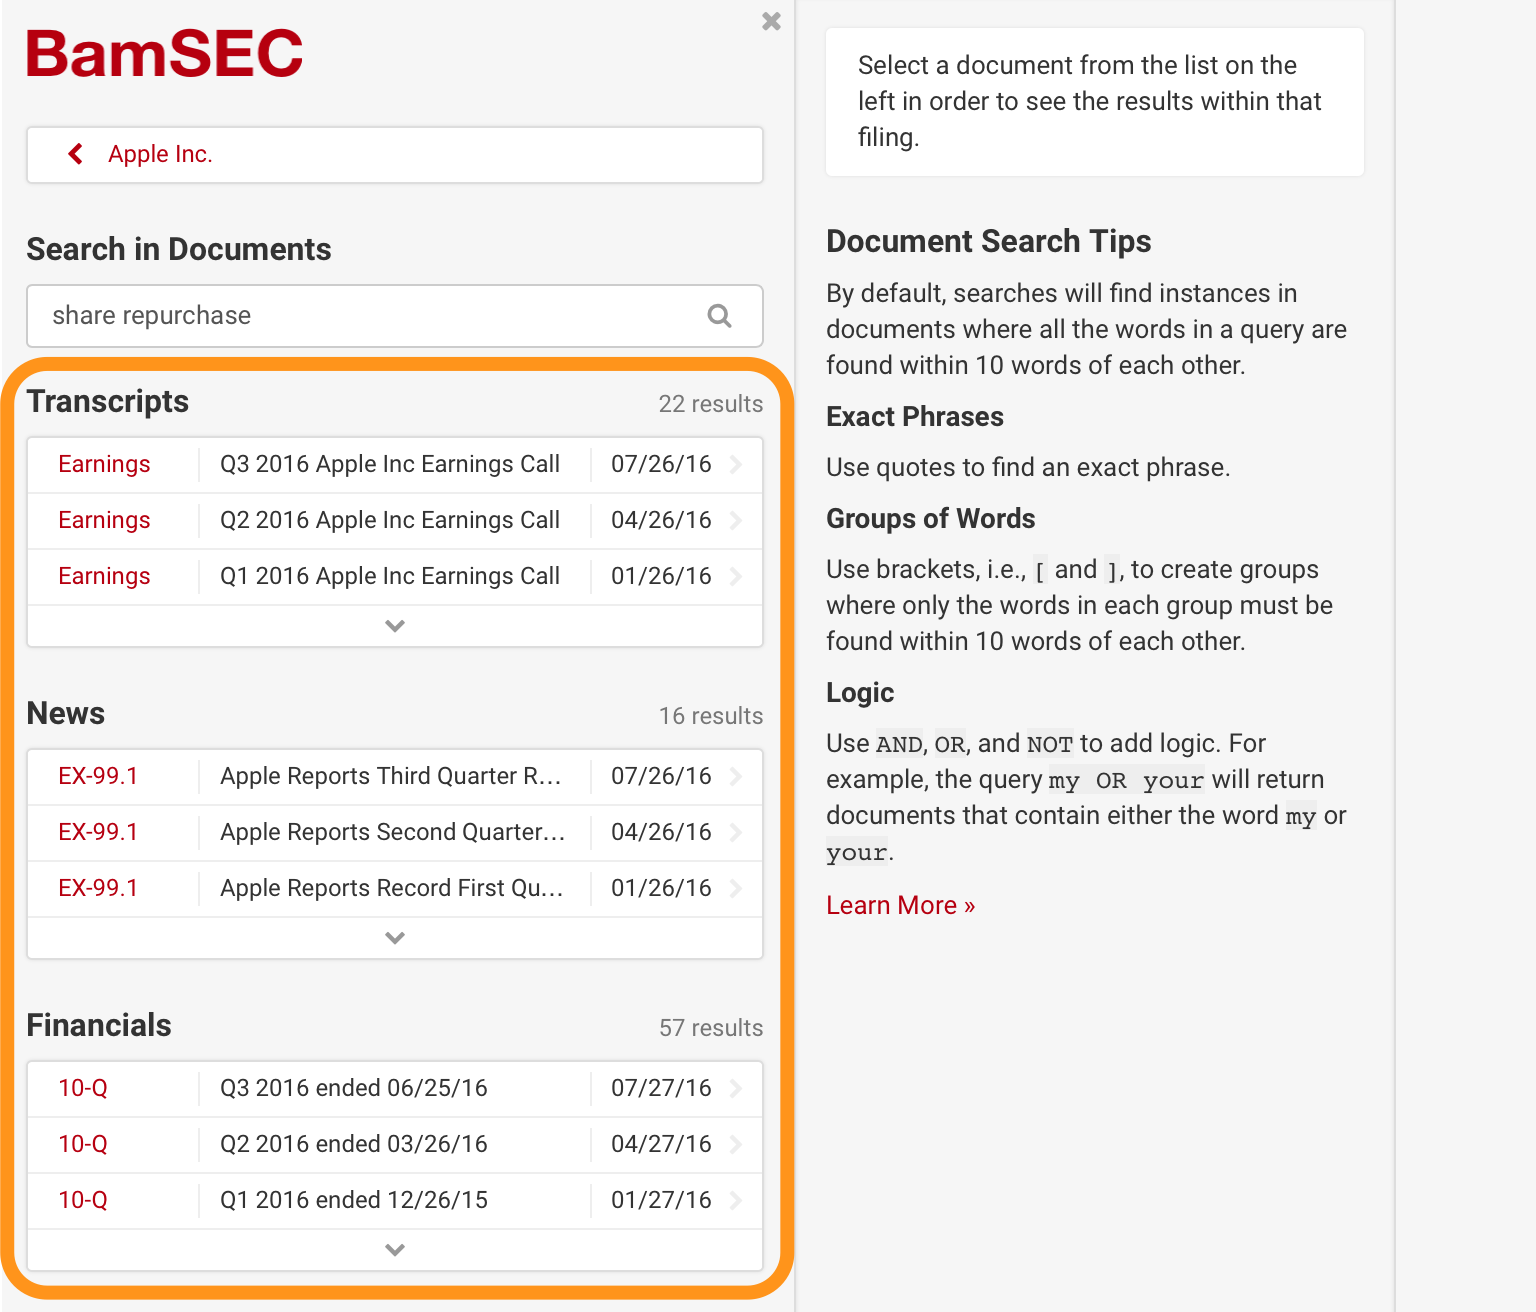1536x1312 pixels.
Task: Click arrow on Q3 2016 Earnings Call row
Action: pyautogui.click(x=736, y=464)
